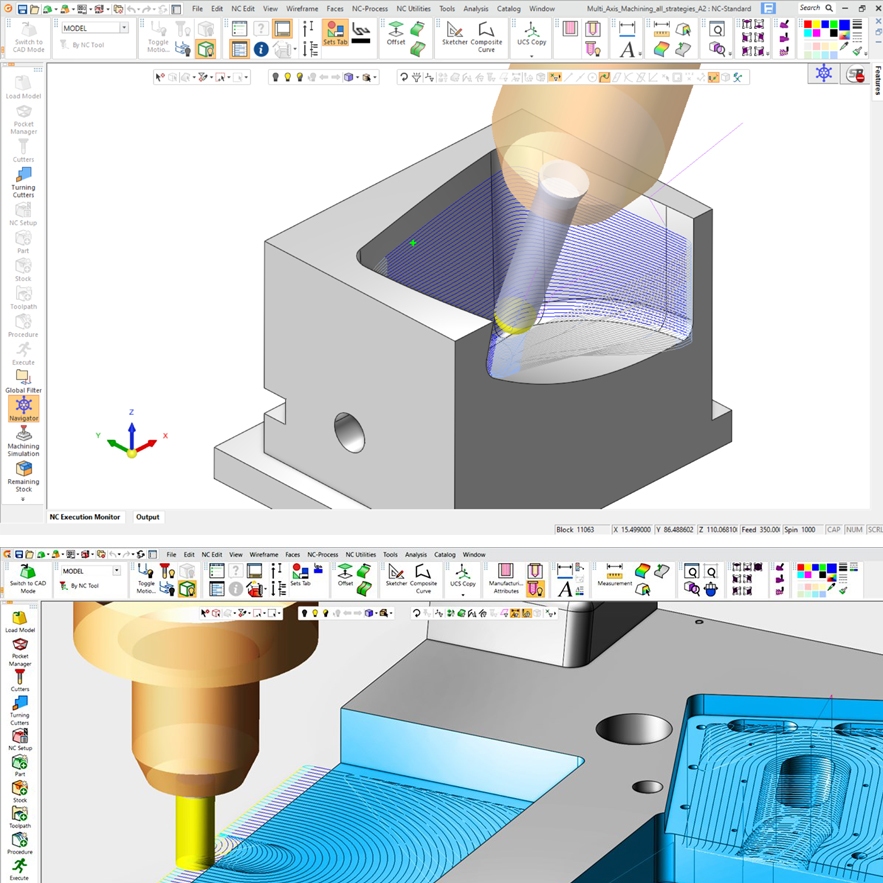The width and height of the screenshot is (883, 883).
Task: Open Toolpath in the lower window sidebar
Action: coord(20,817)
